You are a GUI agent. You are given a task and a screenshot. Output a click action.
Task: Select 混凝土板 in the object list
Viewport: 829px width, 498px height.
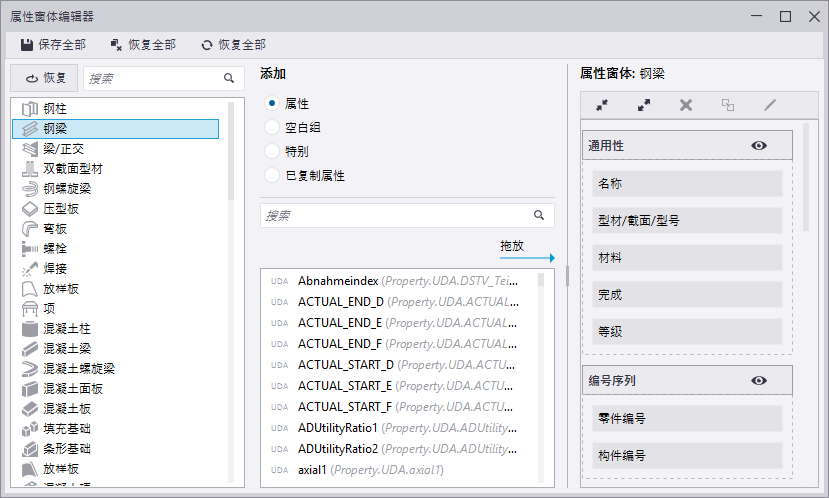(x=115, y=409)
